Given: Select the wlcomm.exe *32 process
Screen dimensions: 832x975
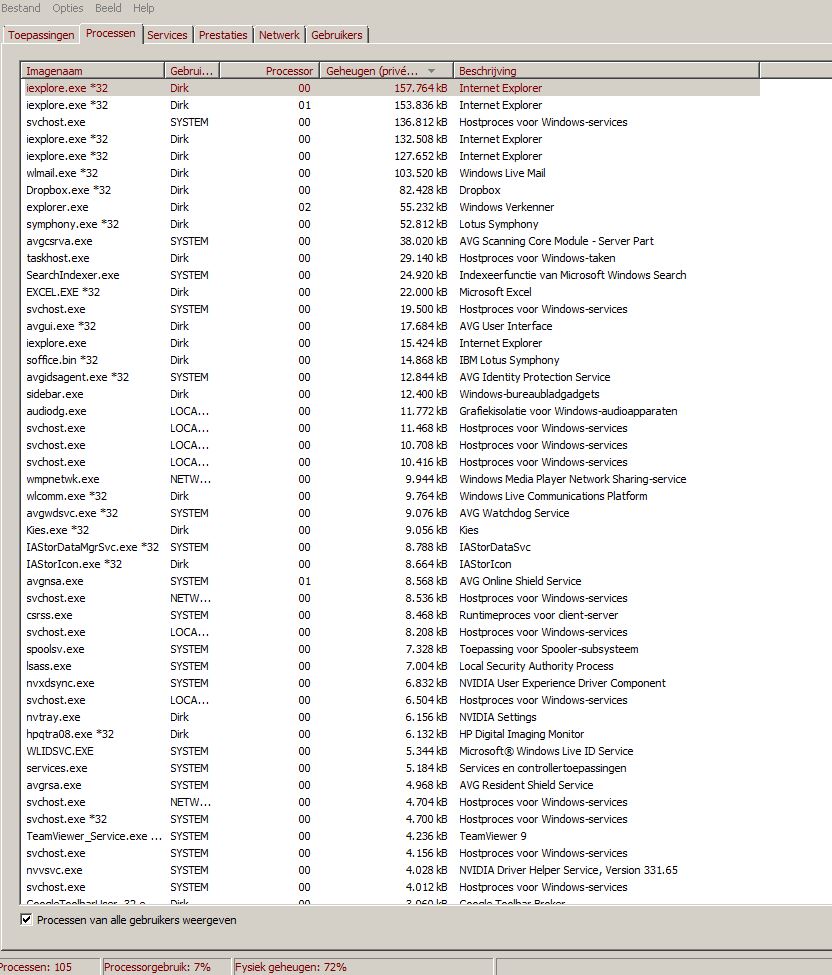Looking at the screenshot, I should [x=391, y=496].
